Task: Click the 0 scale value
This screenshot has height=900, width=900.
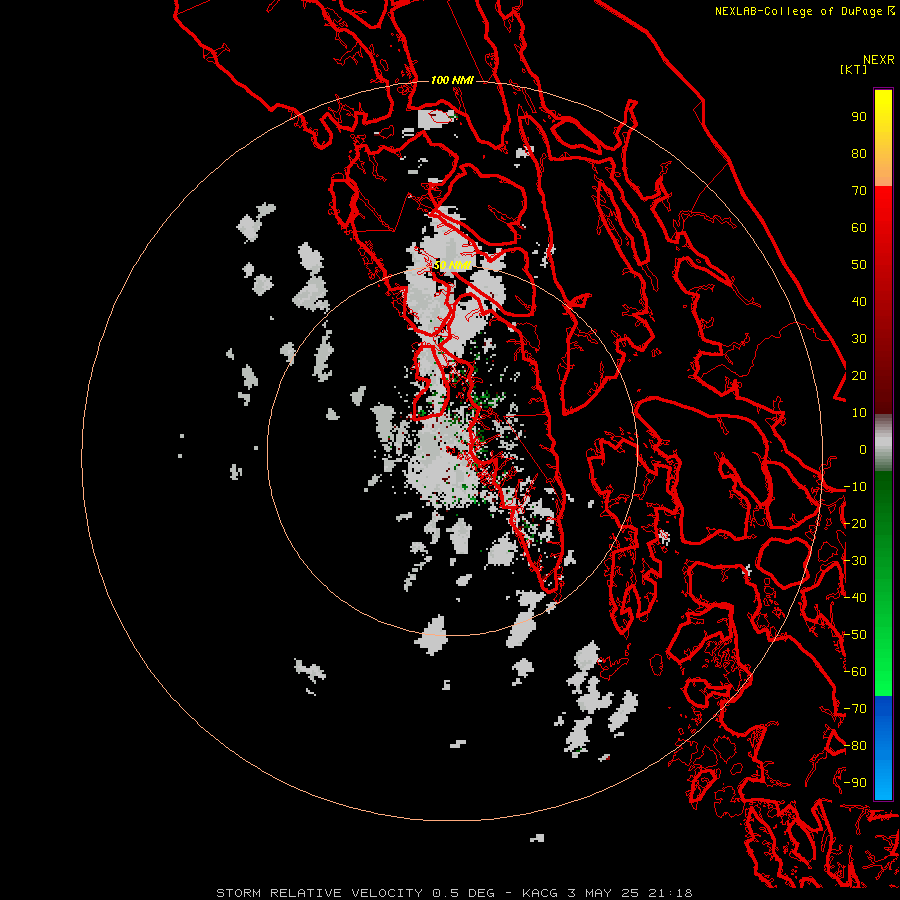Action: click(863, 450)
